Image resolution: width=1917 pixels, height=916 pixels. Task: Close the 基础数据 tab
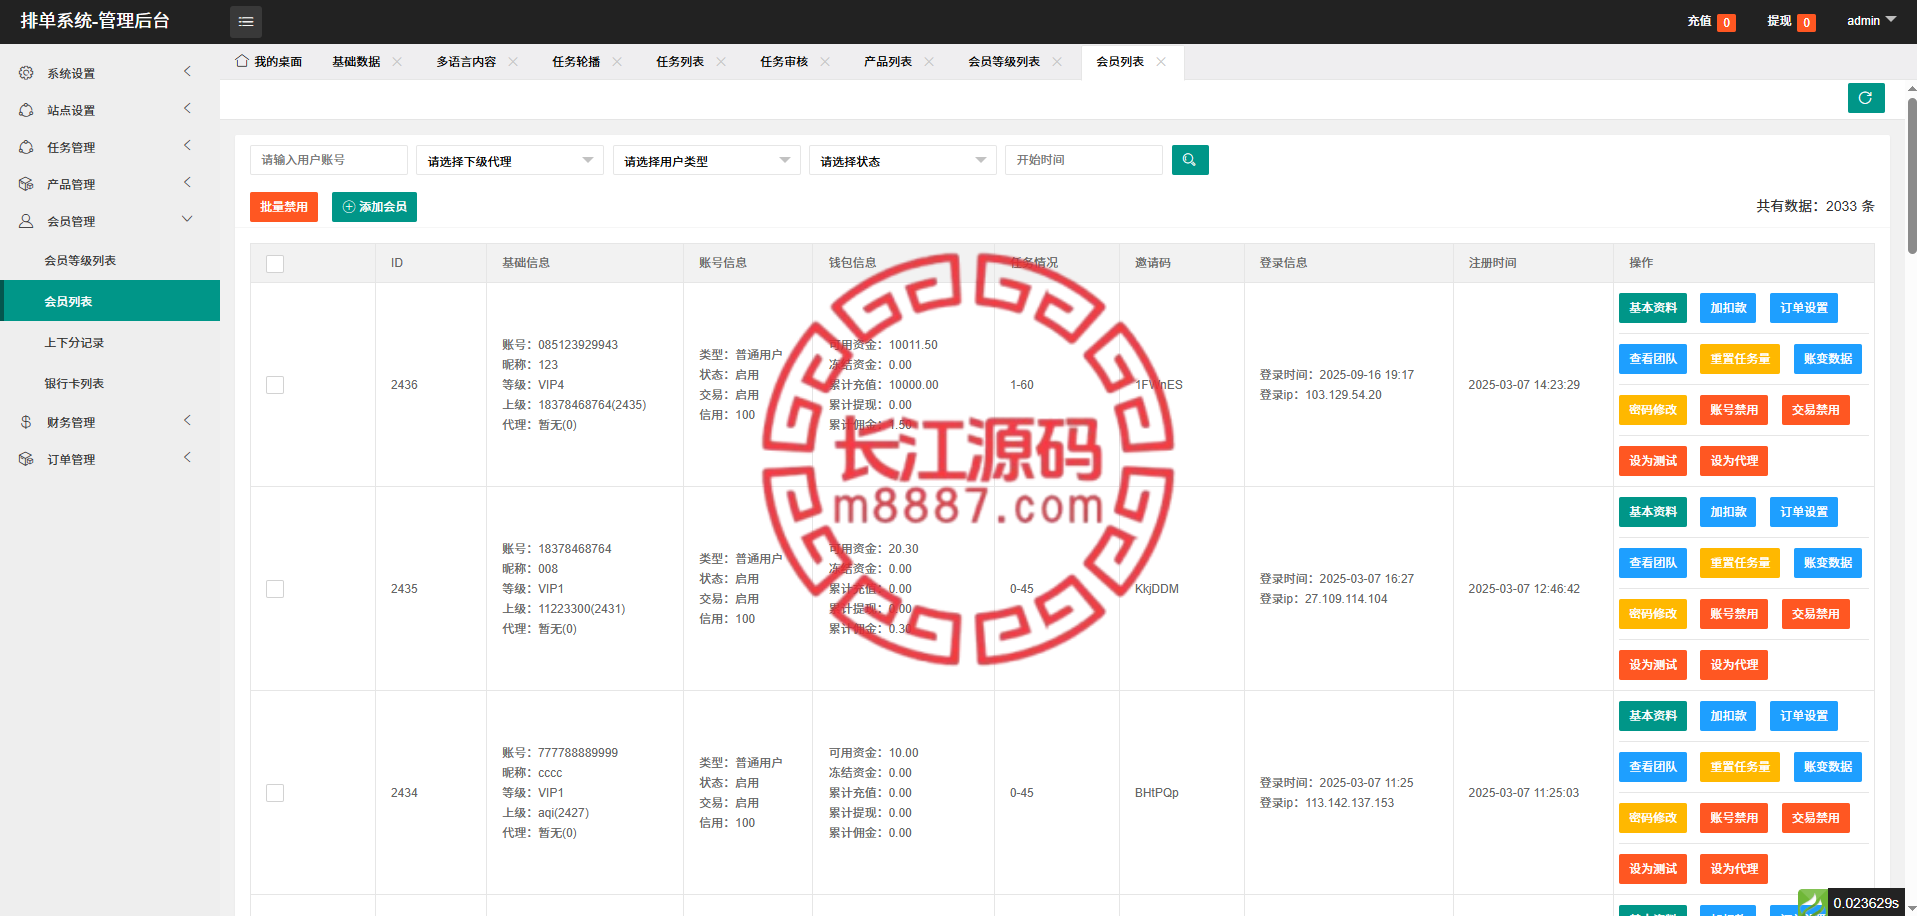click(397, 62)
